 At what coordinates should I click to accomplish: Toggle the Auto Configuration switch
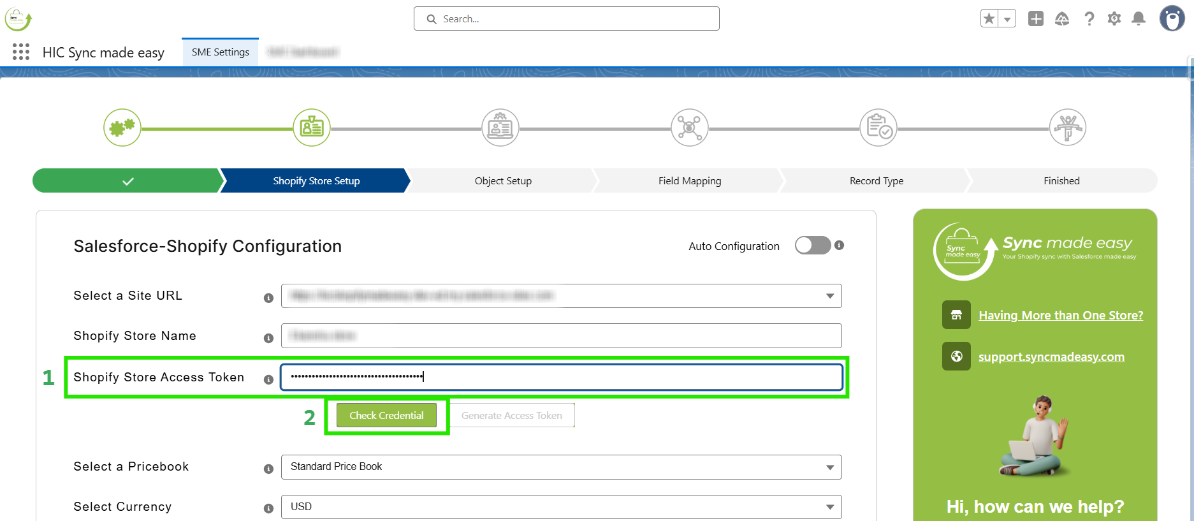pos(812,245)
